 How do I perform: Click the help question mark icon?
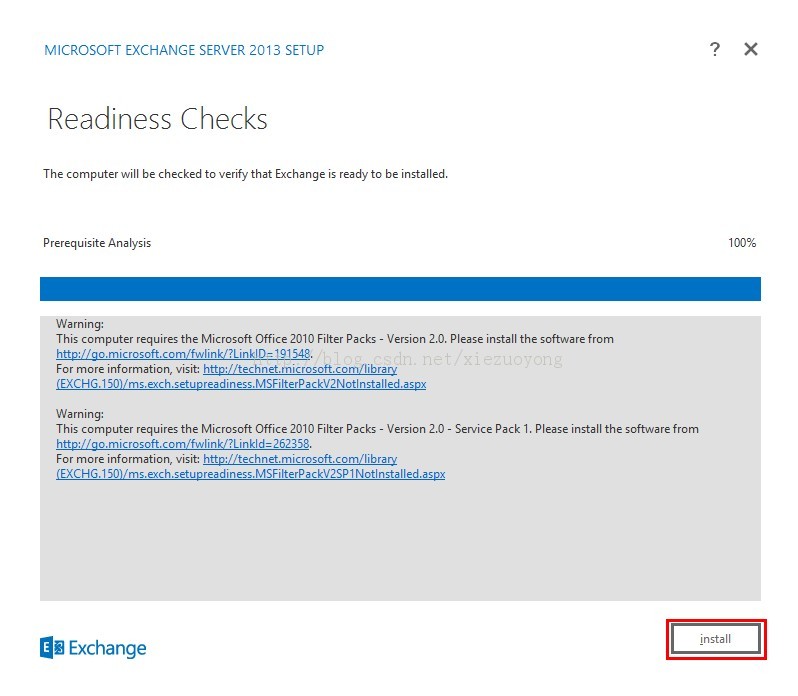tap(714, 49)
